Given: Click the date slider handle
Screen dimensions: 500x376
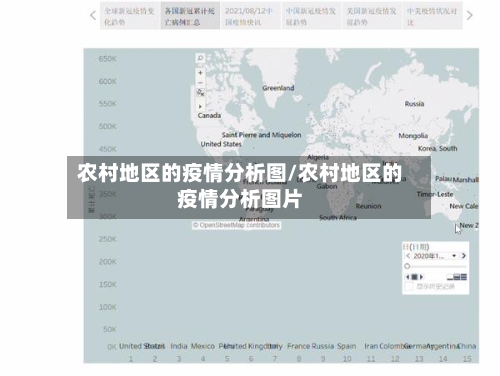Looking at the screenshot, I should coord(407,266).
